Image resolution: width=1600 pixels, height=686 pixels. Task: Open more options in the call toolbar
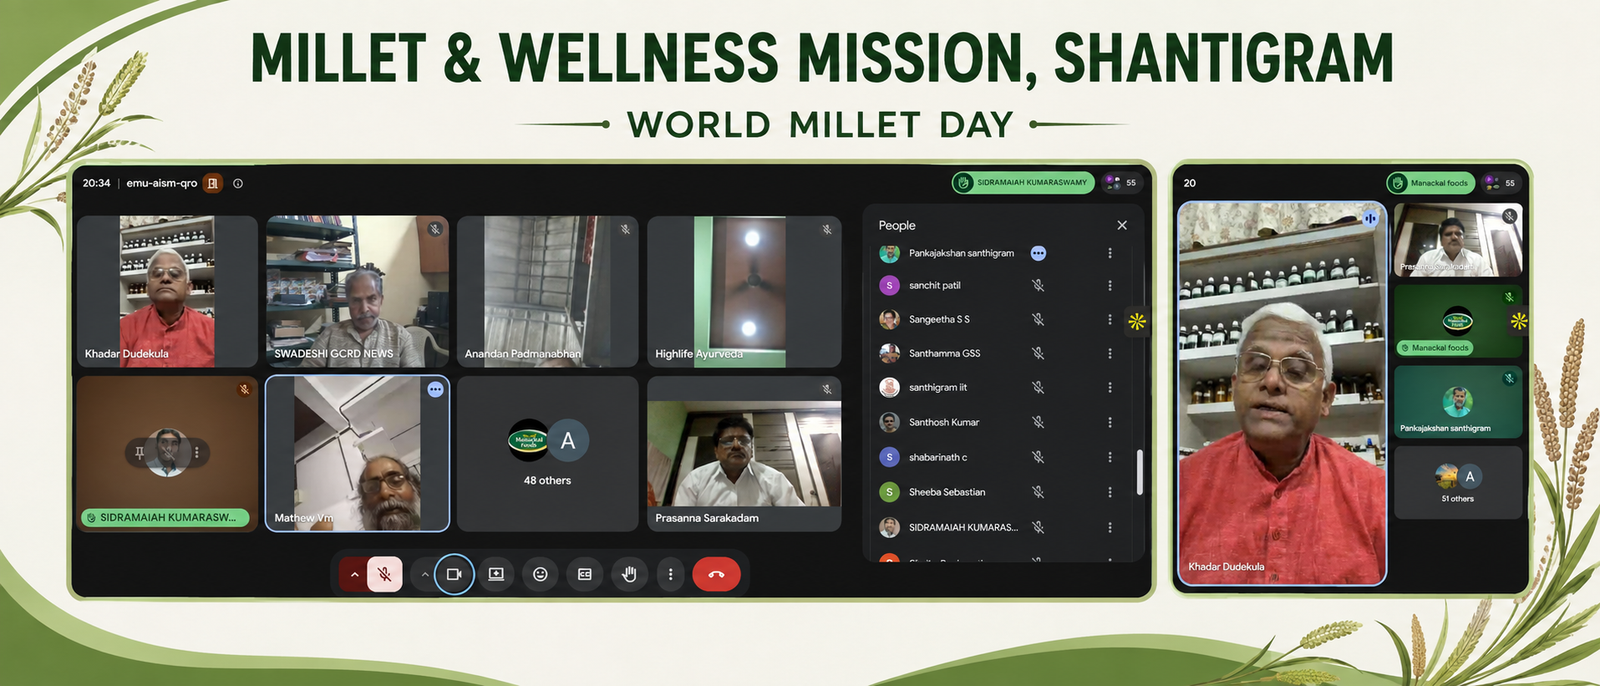tap(671, 574)
